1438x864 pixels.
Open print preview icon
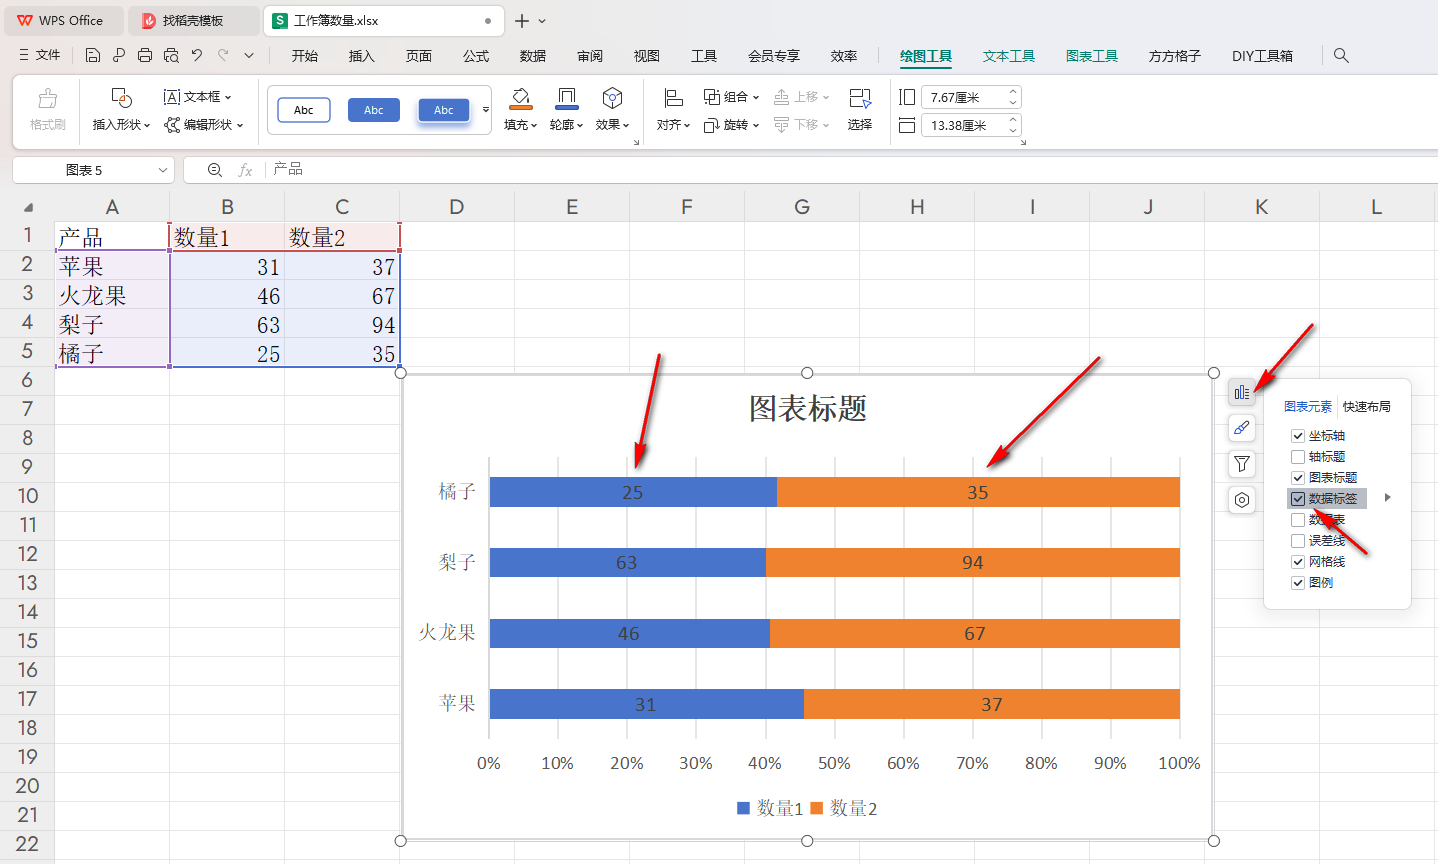point(171,56)
